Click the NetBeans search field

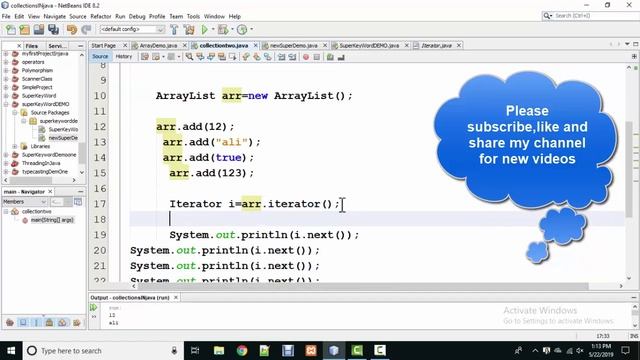pyautogui.click(x=595, y=16)
